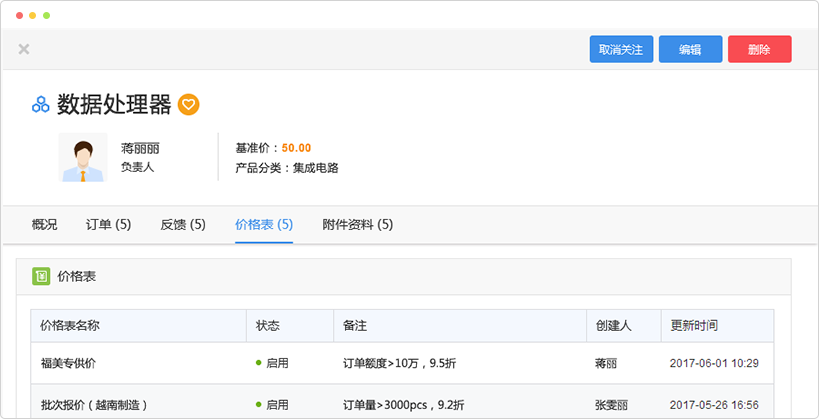This screenshot has height=419, width=819.
Task: Click the 取消关注 button
Action: click(620, 49)
